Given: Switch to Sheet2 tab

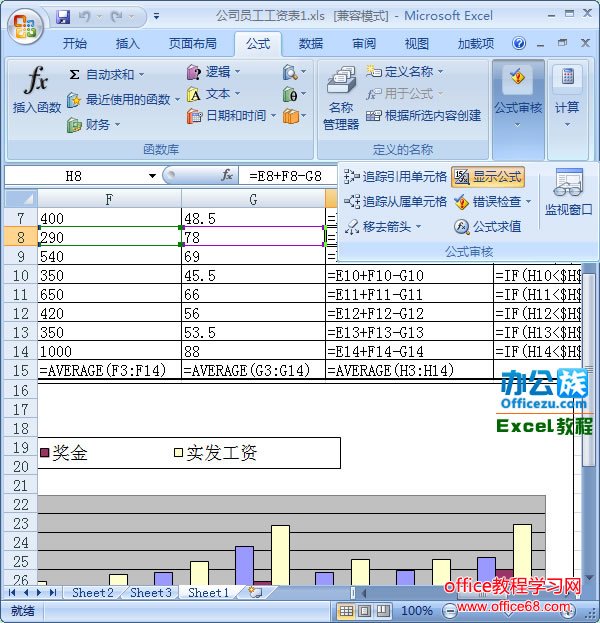Looking at the screenshot, I should point(93,592).
